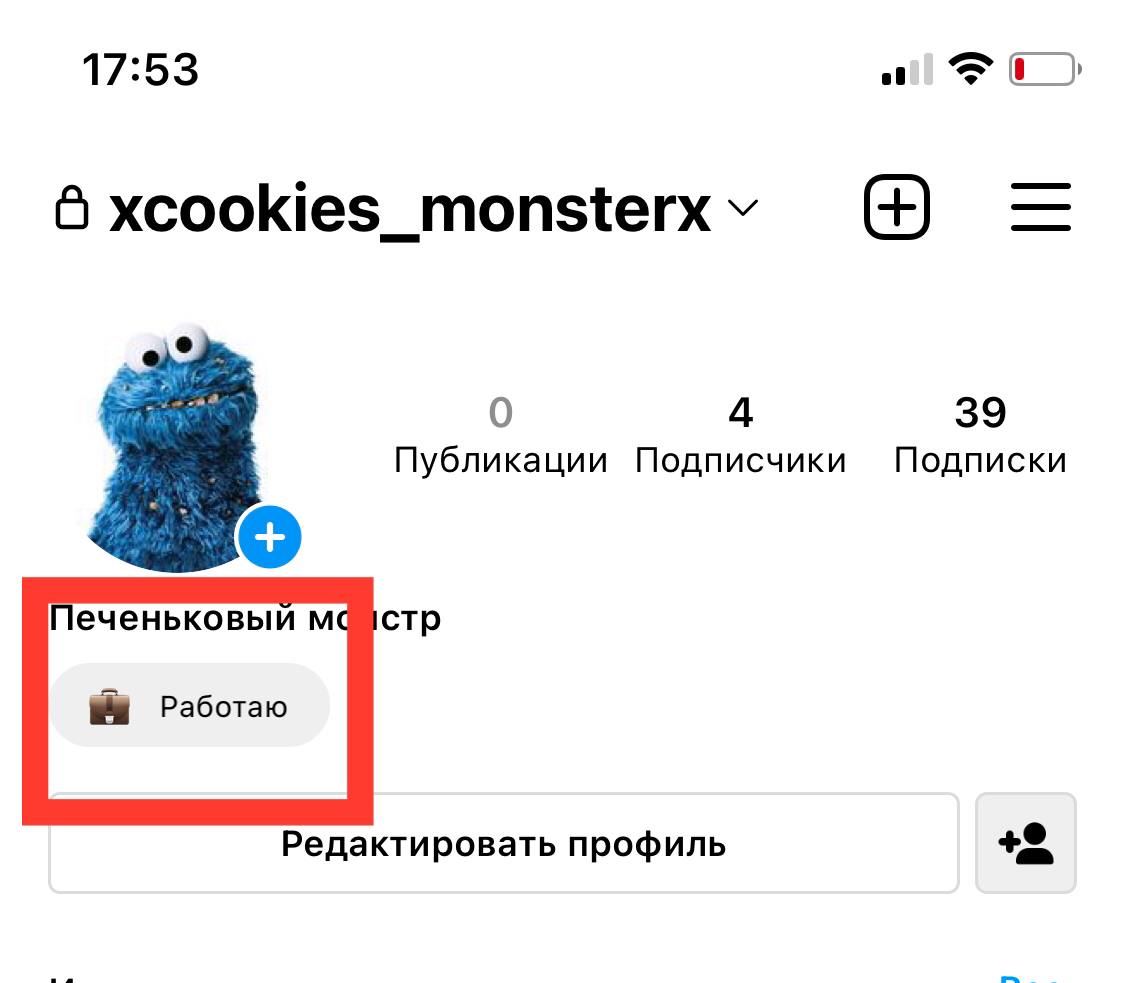
Task: Open the Работаю status pill
Action: (x=189, y=705)
